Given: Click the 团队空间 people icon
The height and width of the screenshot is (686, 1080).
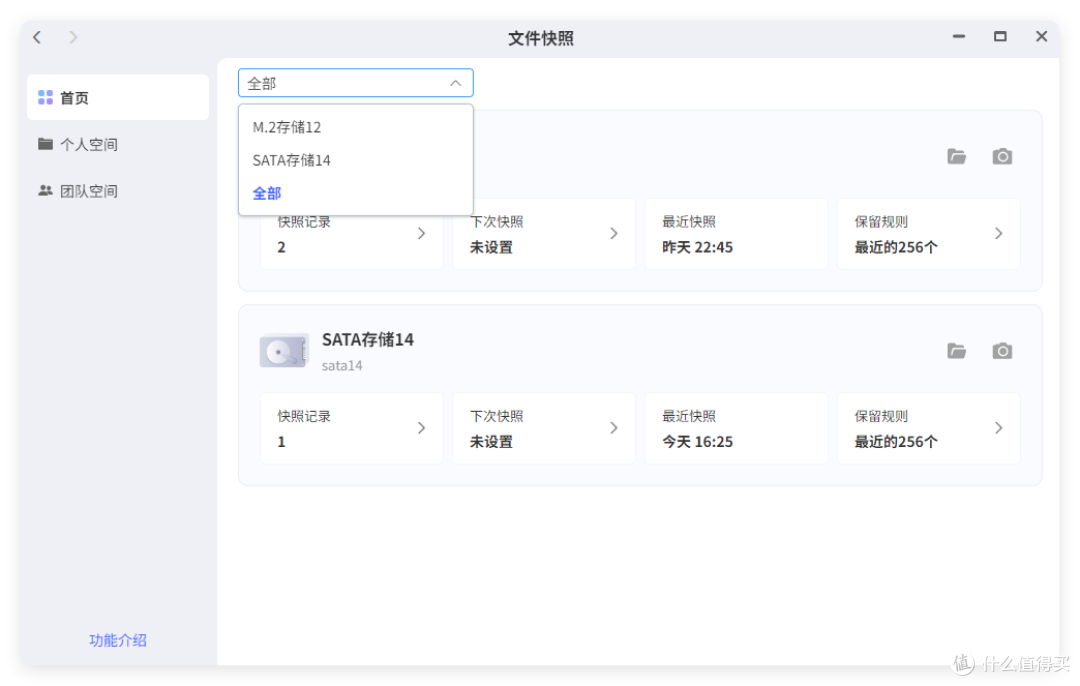Looking at the screenshot, I should (x=45, y=190).
